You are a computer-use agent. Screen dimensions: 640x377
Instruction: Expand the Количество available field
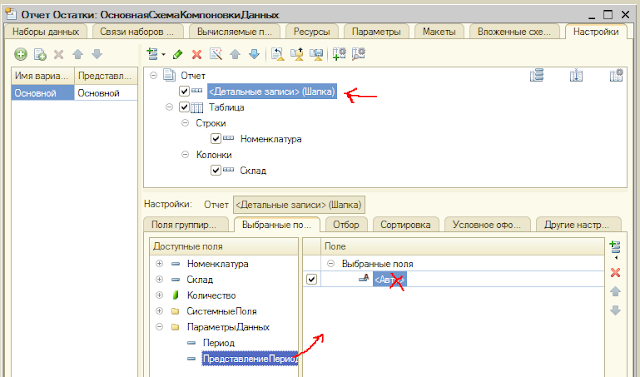pos(159,295)
